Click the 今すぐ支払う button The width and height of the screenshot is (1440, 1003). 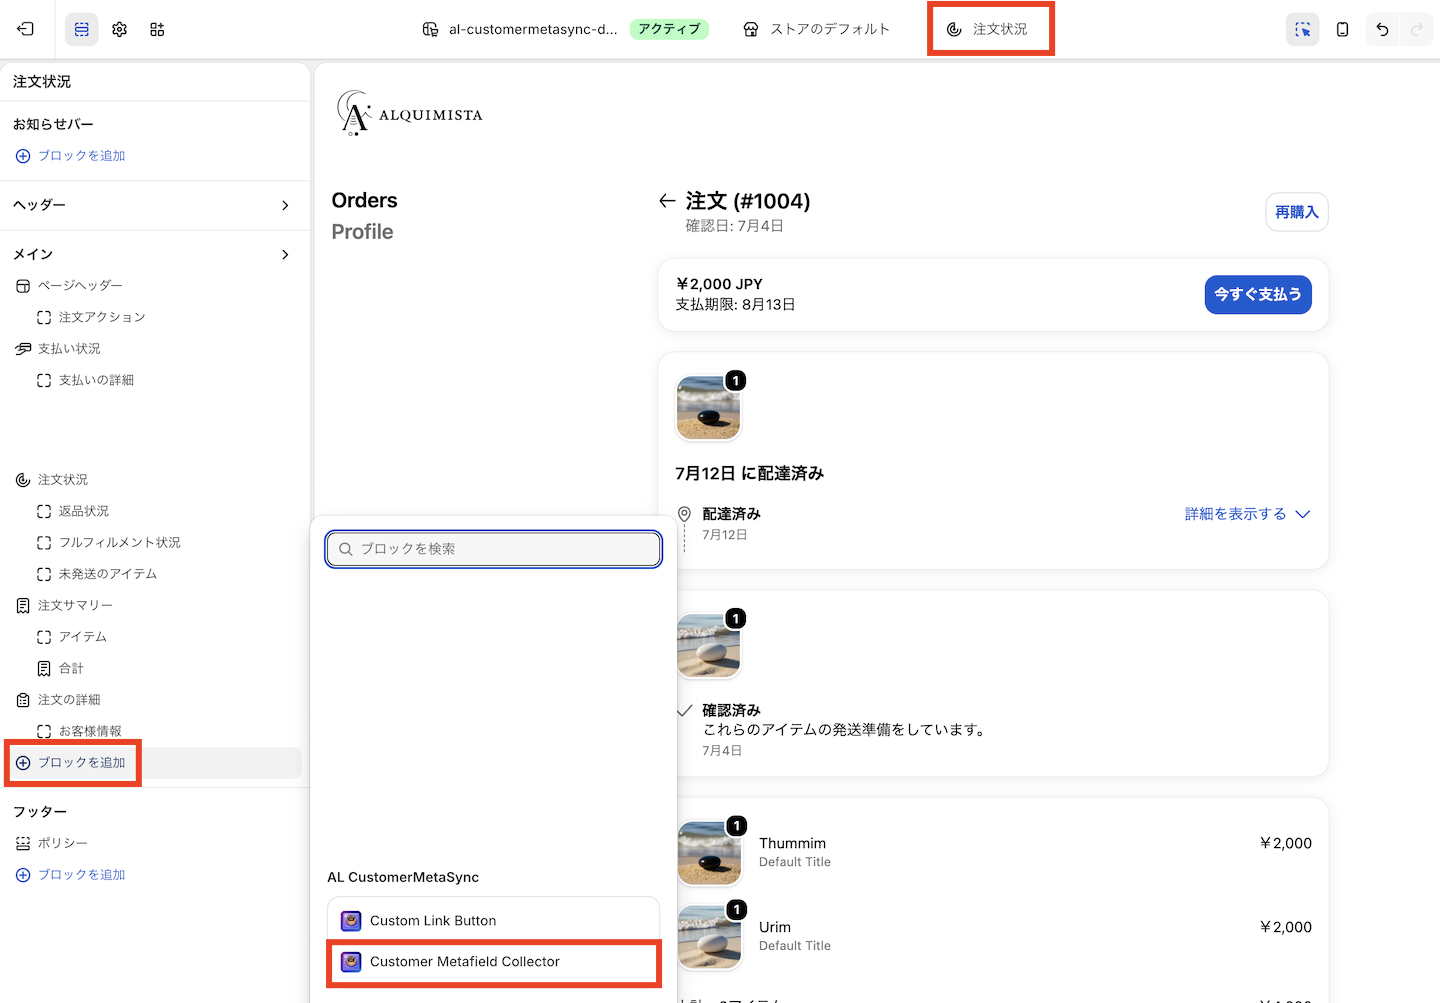click(x=1258, y=294)
